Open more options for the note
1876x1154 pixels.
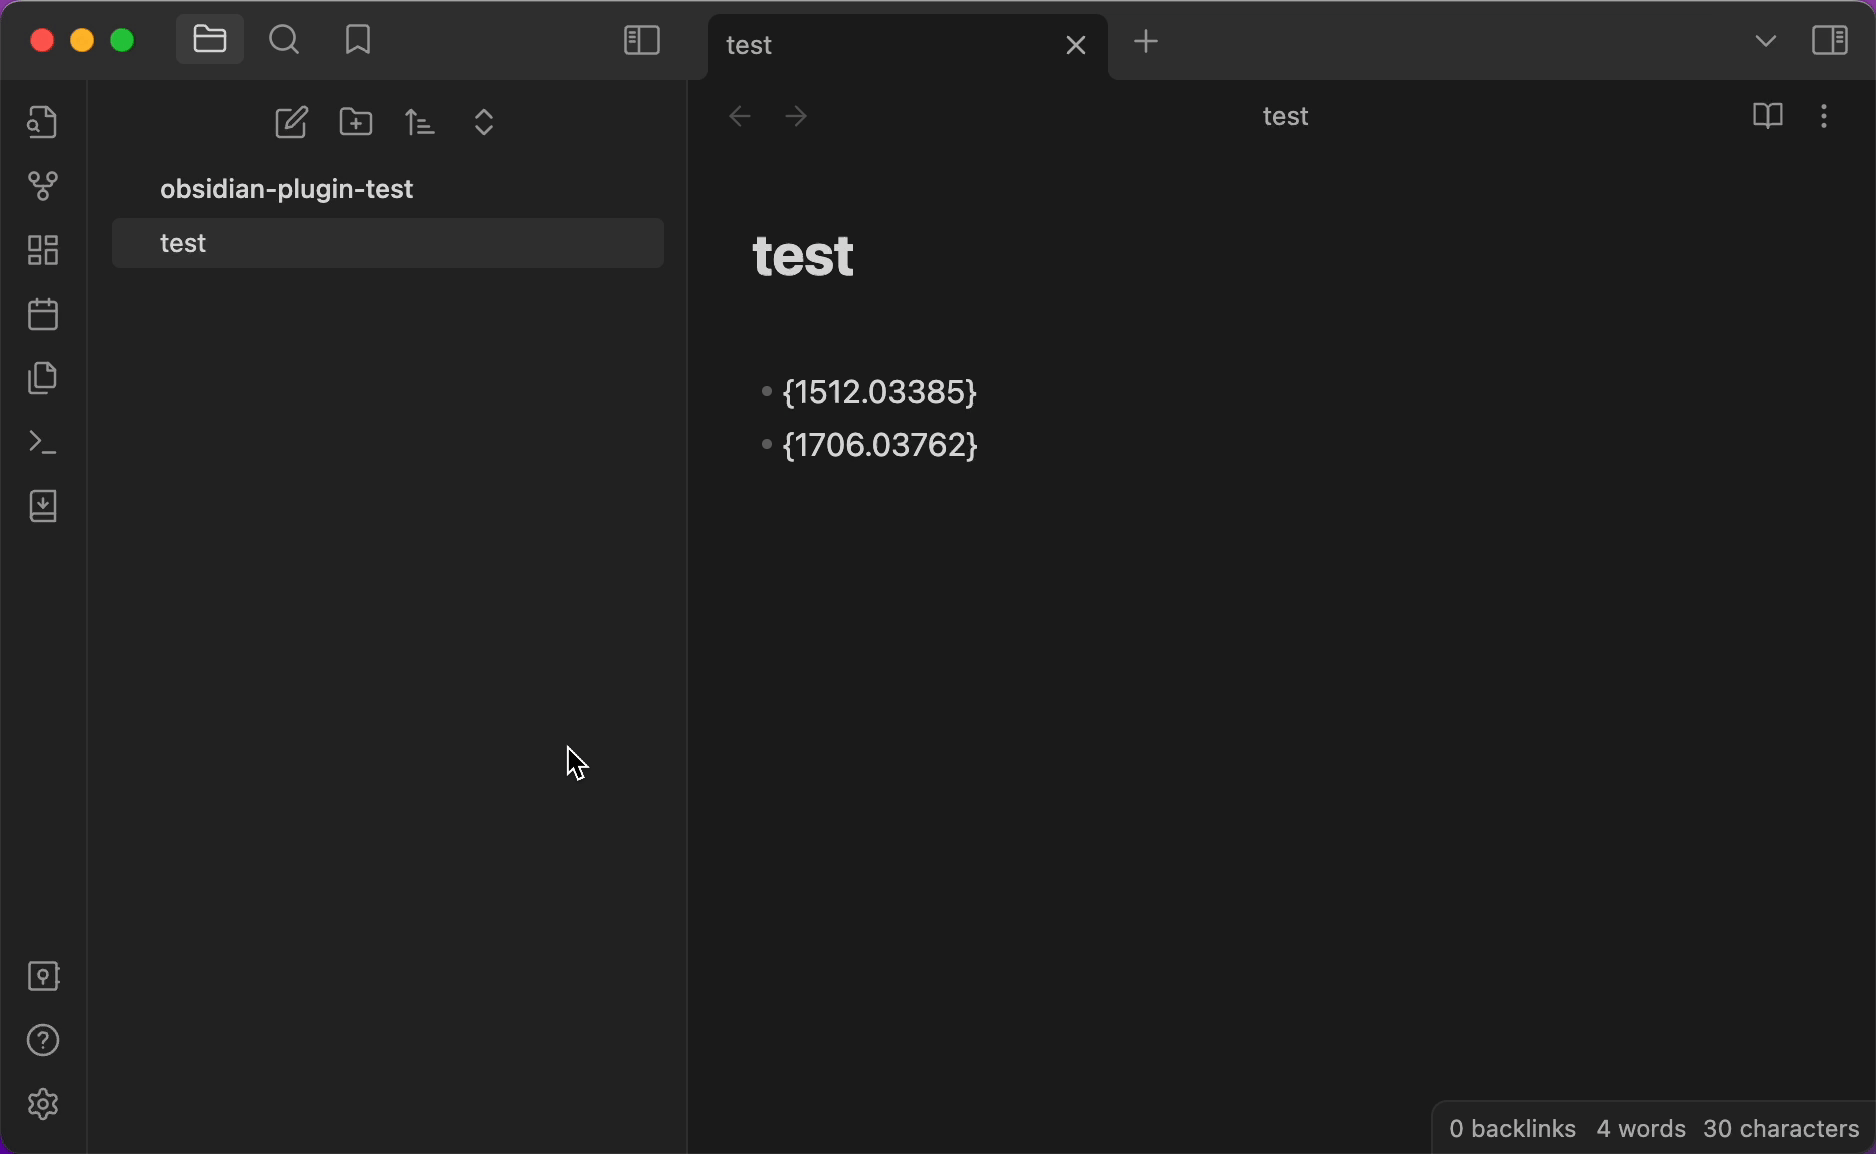(x=1824, y=116)
